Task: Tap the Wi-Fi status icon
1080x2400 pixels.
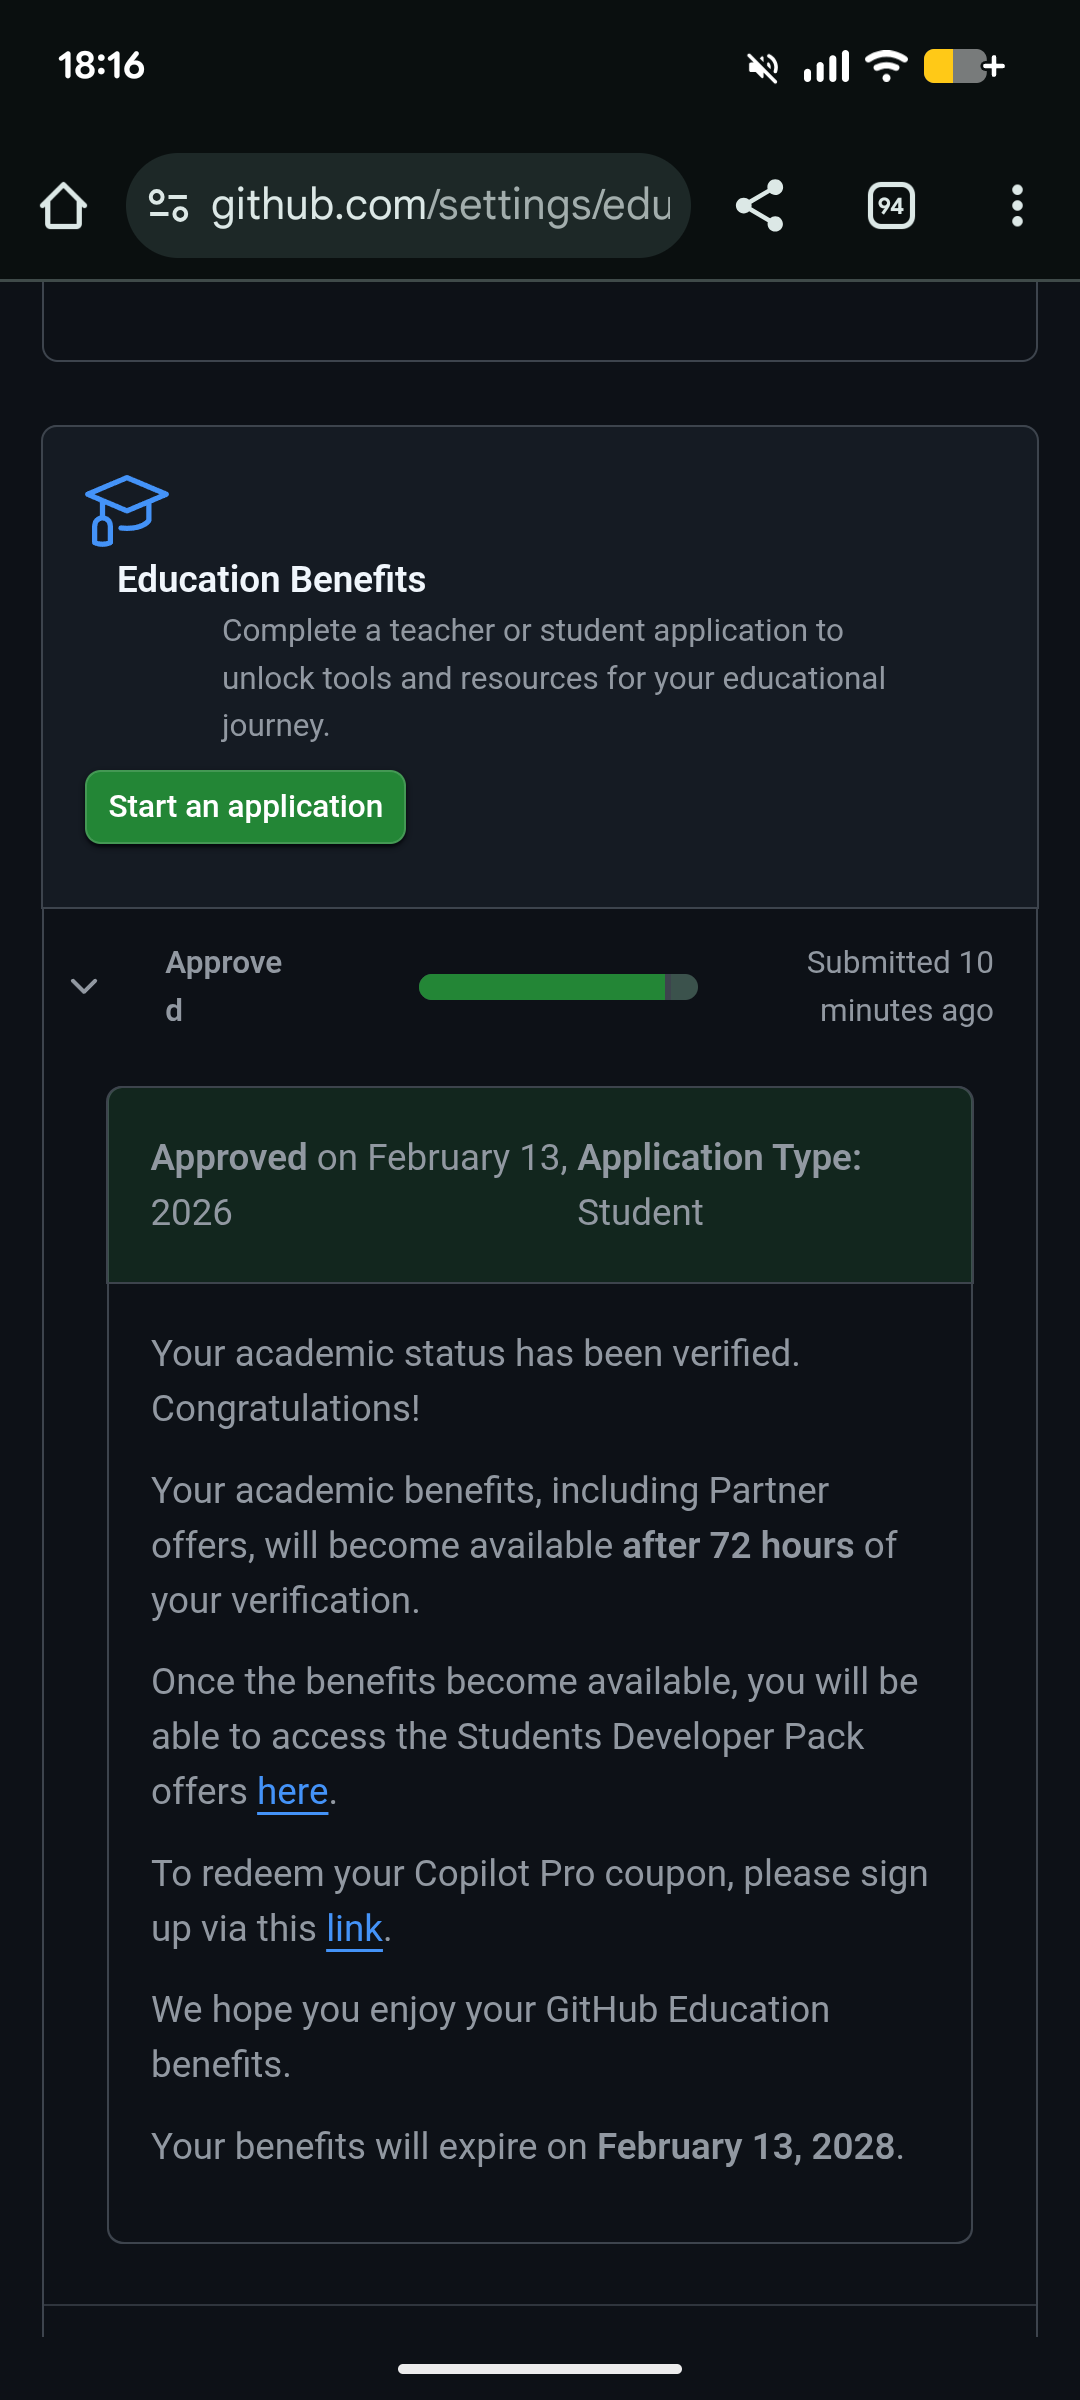Action: (x=886, y=67)
